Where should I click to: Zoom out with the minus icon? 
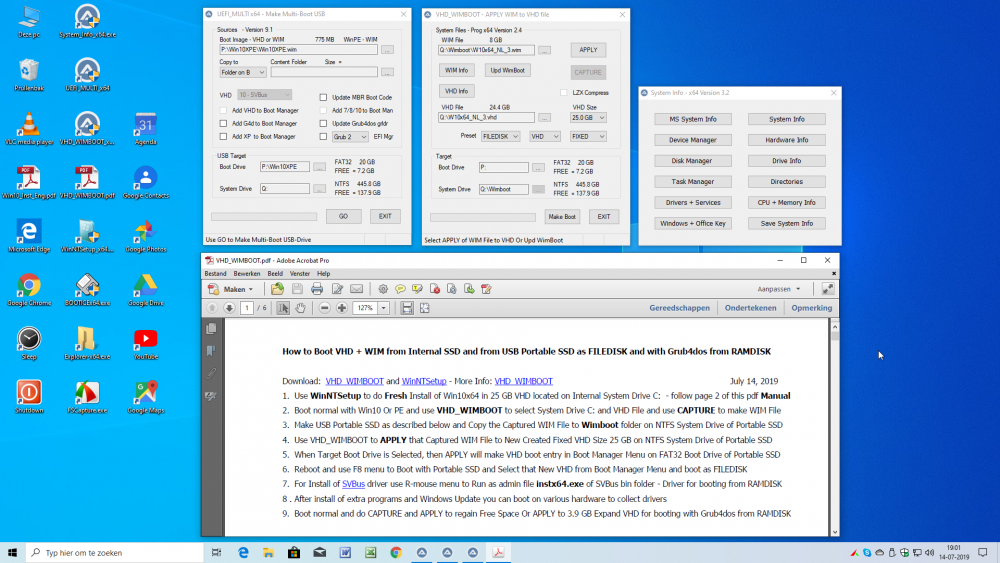point(325,308)
